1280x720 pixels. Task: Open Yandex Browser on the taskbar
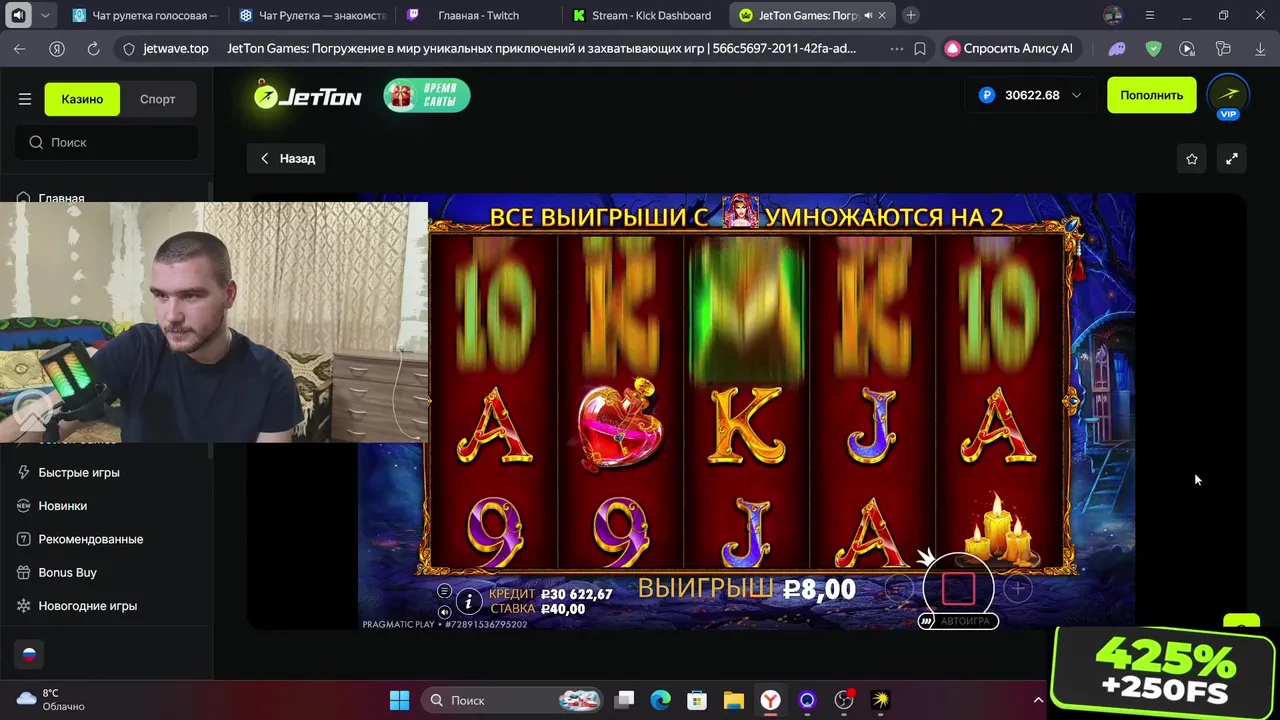click(x=771, y=700)
